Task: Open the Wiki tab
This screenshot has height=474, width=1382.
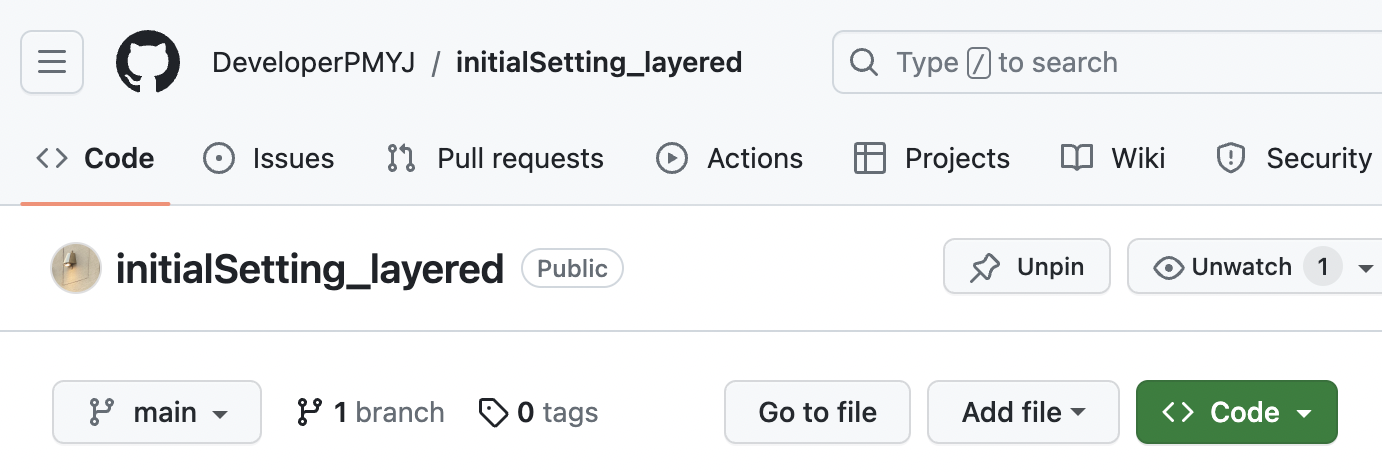Action: 1113,158
